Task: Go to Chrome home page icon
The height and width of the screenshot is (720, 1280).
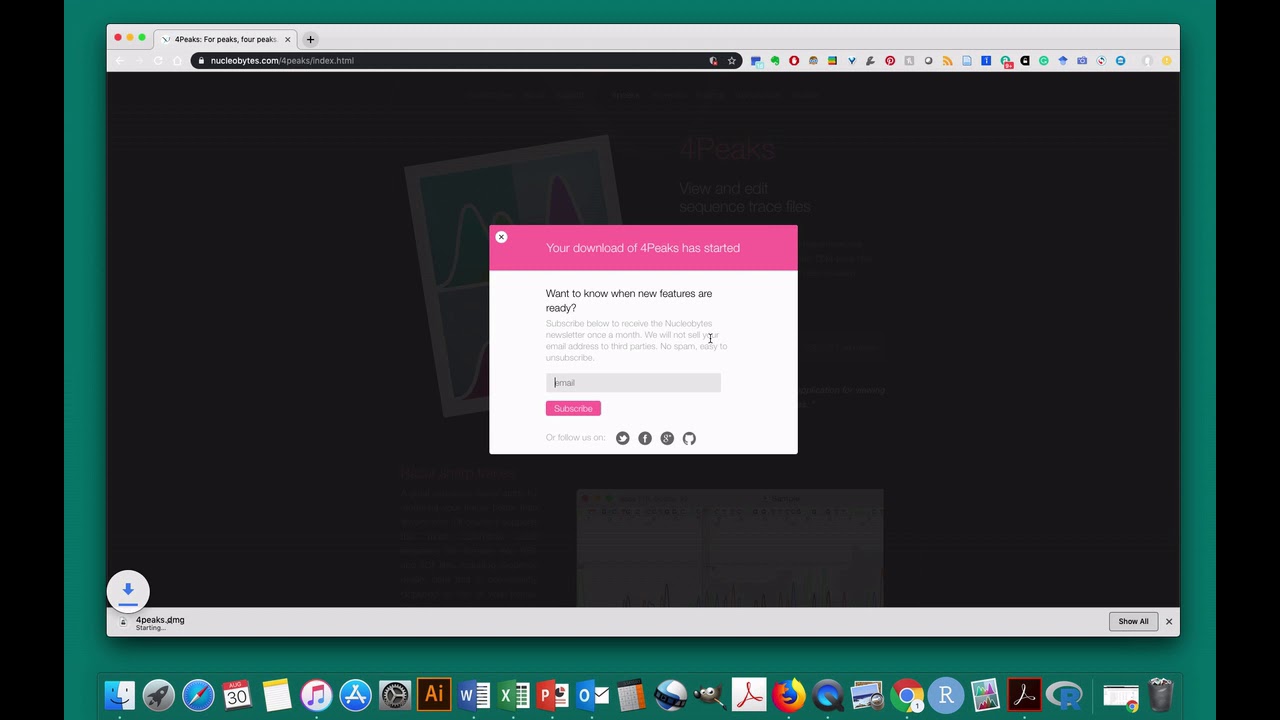Action: coord(177,61)
